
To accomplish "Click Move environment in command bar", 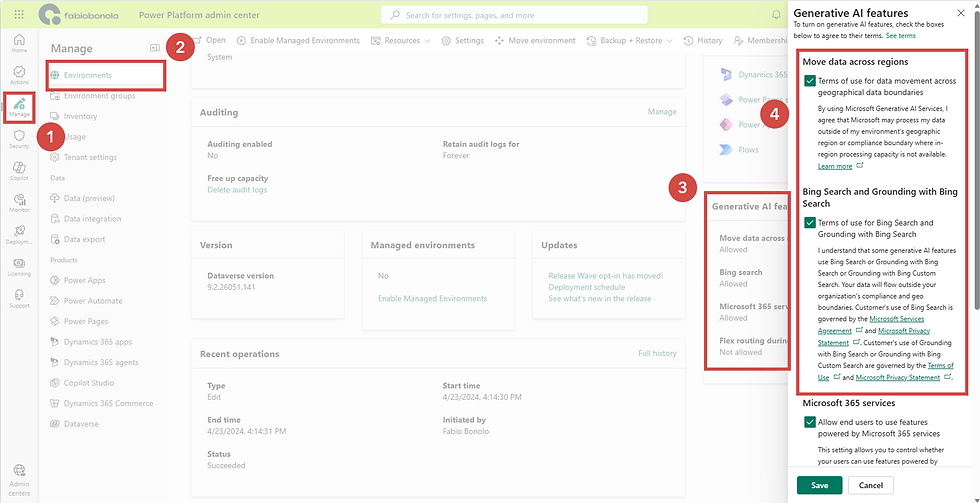I will 535,40.
